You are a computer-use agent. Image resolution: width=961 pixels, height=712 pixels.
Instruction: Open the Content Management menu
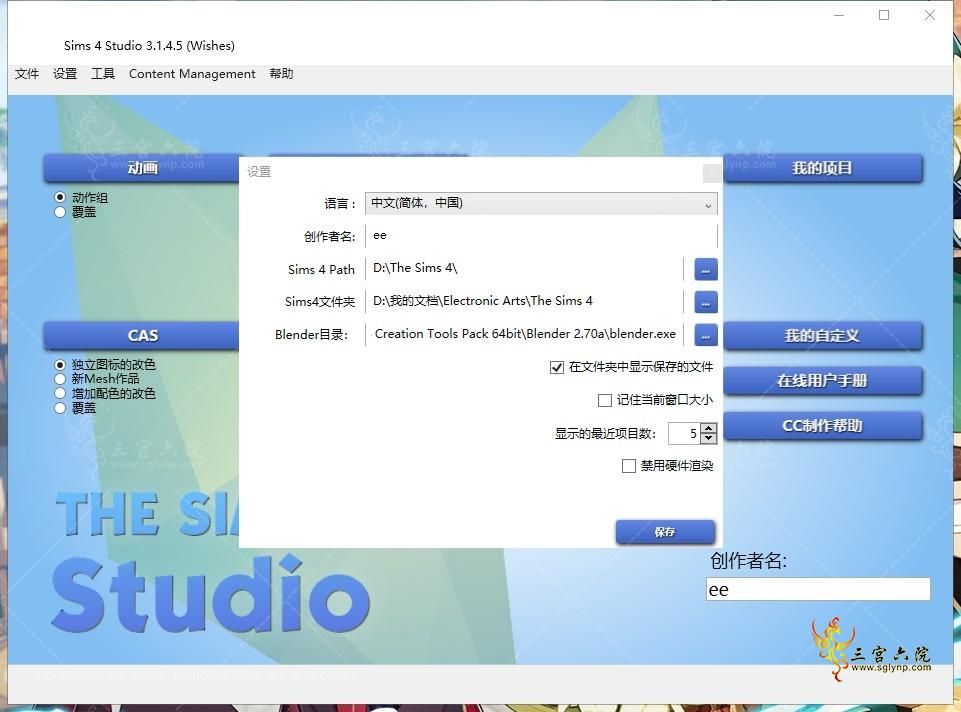pyautogui.click(x=192, y=74)
